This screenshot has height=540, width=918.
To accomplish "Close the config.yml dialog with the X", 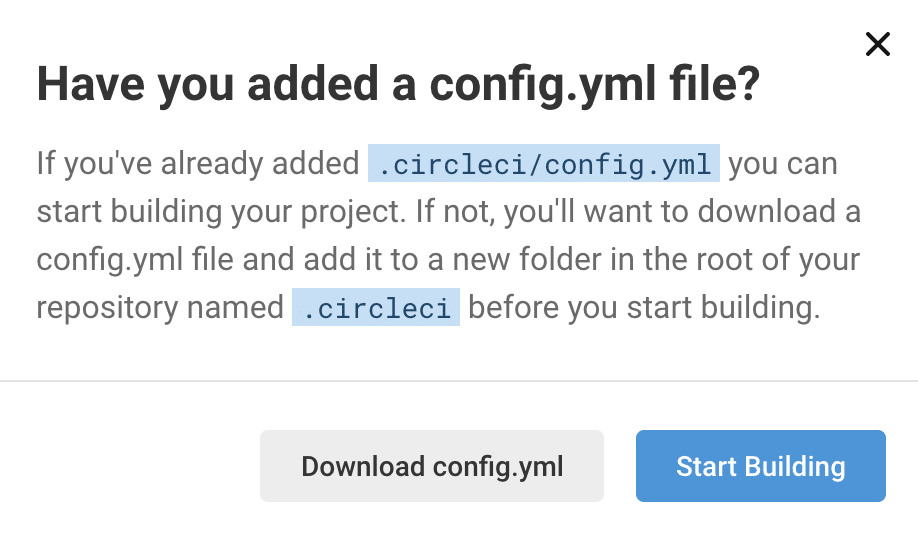I will point(877,44).
